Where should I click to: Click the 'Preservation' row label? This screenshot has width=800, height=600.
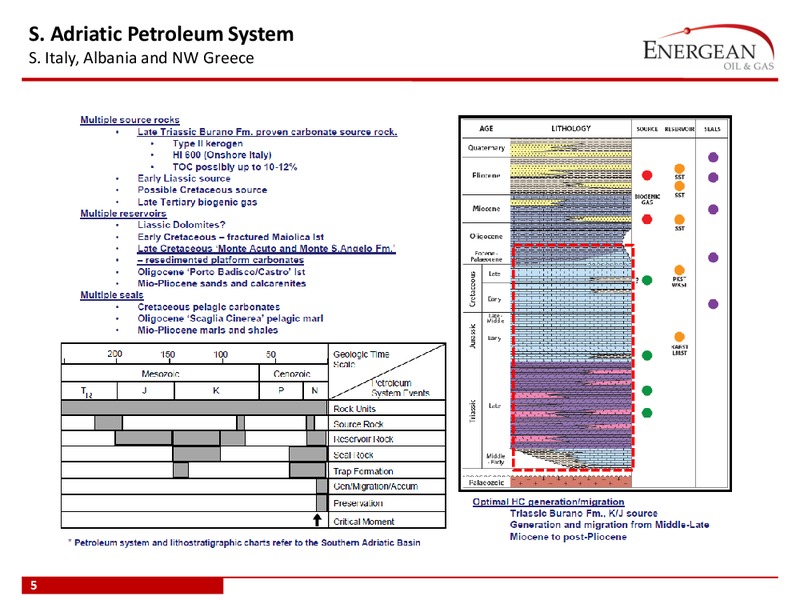coord(358,503)
